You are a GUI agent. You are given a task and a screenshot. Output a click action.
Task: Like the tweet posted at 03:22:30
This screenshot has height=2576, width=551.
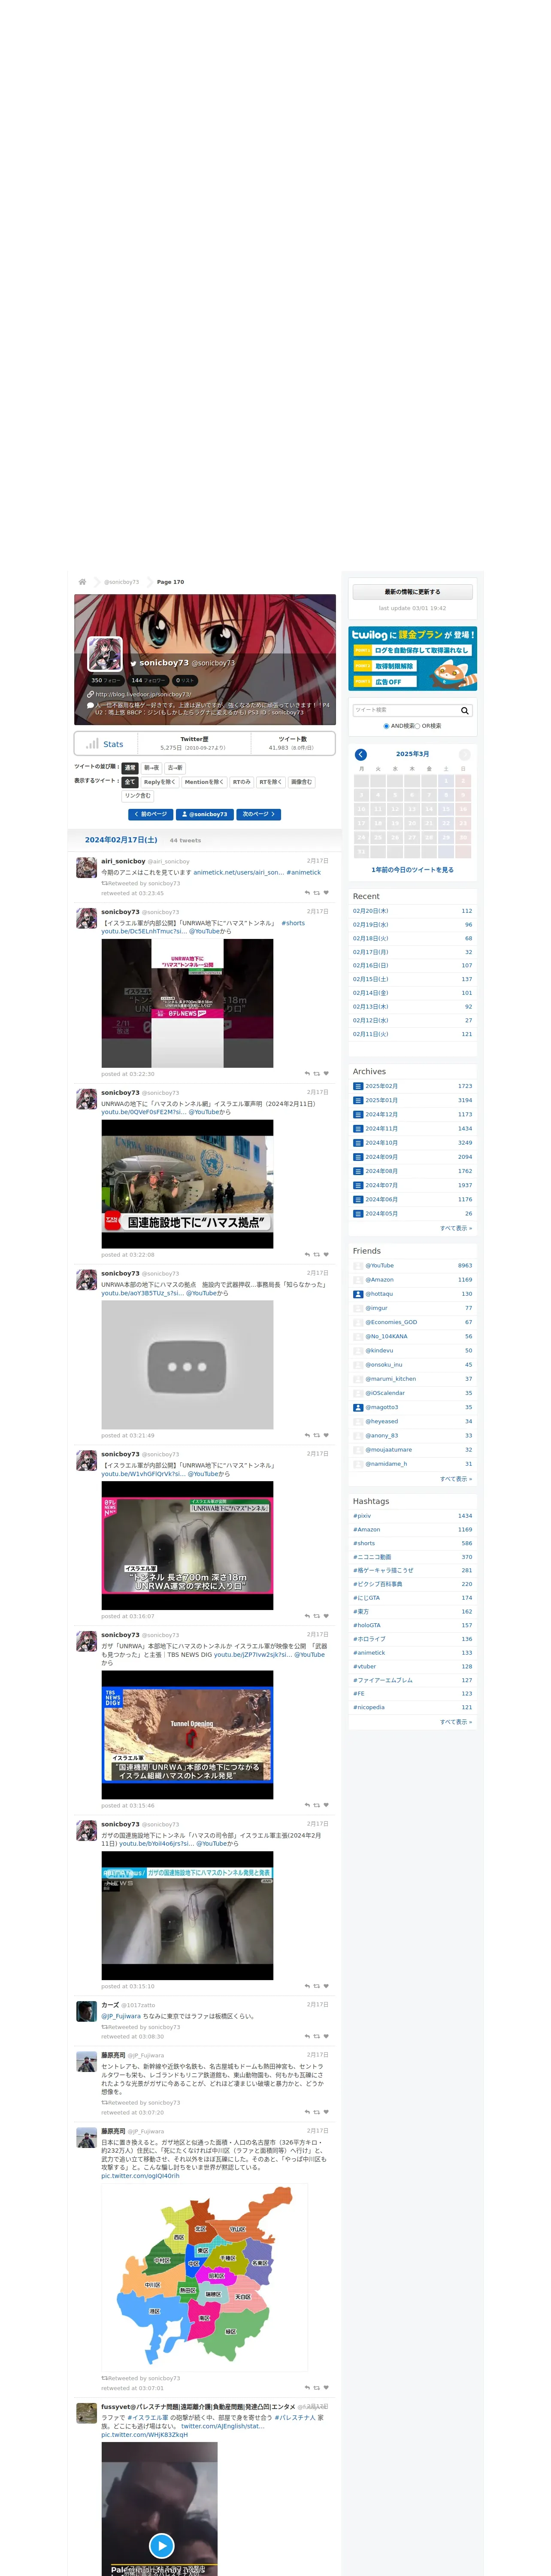point(326,1074)
